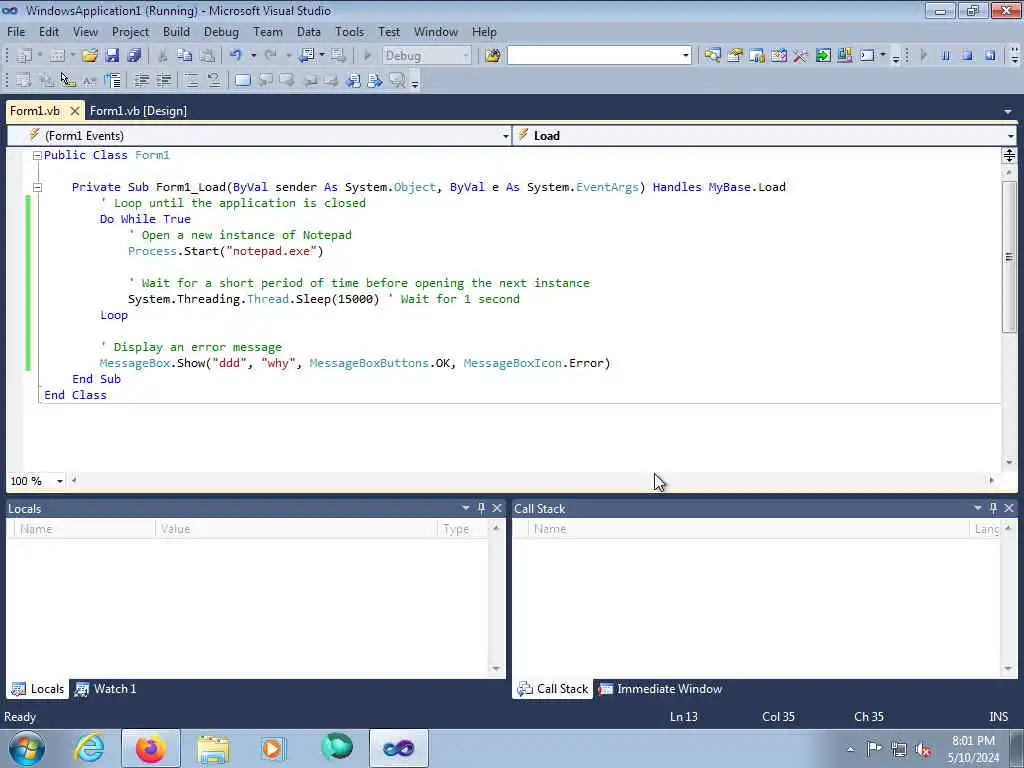The width and height of the screenshot is (1024, 768).
Task: Click the Windows Start orb
Action: tap(26, 748)
